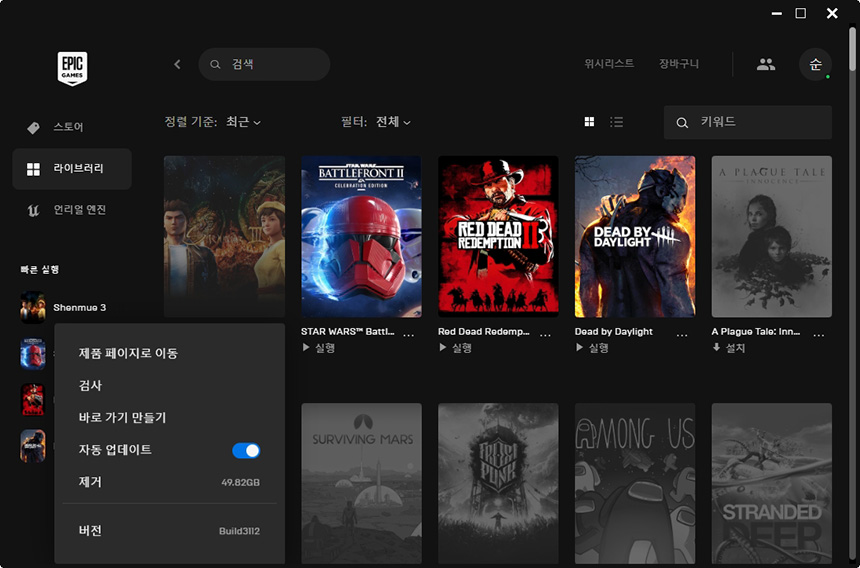The image size is (860, 568).
Task: Click Shenmue 3 label in quick launch
Action: click(x=80, y=308)
